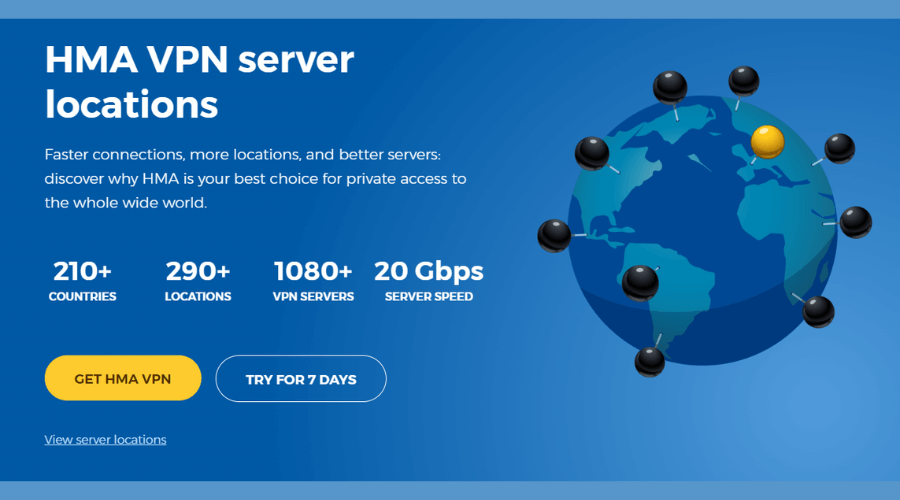Click the HMA VPN server locations heading
This screenshot has height=500, width=900.
tap(199, 81)
